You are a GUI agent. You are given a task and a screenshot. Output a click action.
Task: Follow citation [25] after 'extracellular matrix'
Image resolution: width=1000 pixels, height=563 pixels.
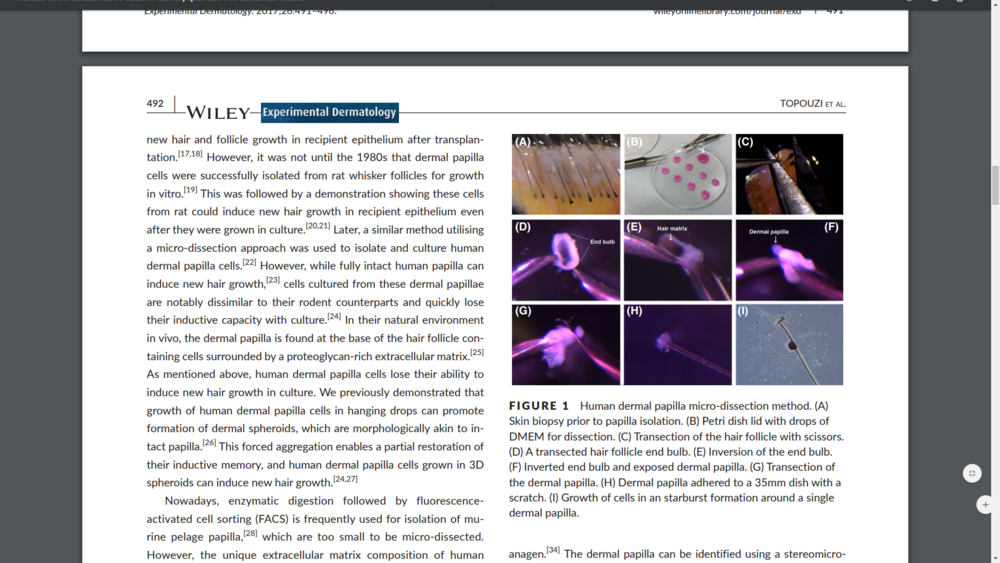(x=477, y=352)
